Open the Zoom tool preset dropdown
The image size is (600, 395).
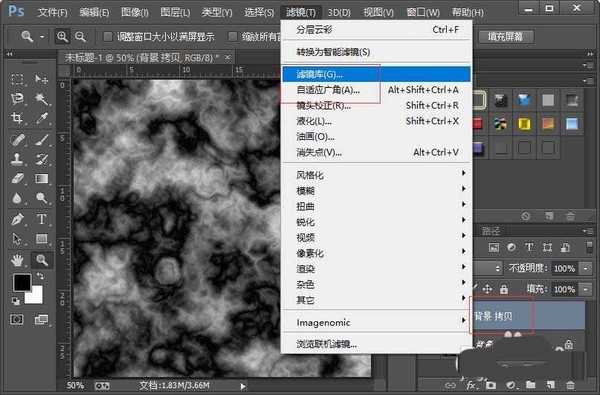[x=42, y=37]
